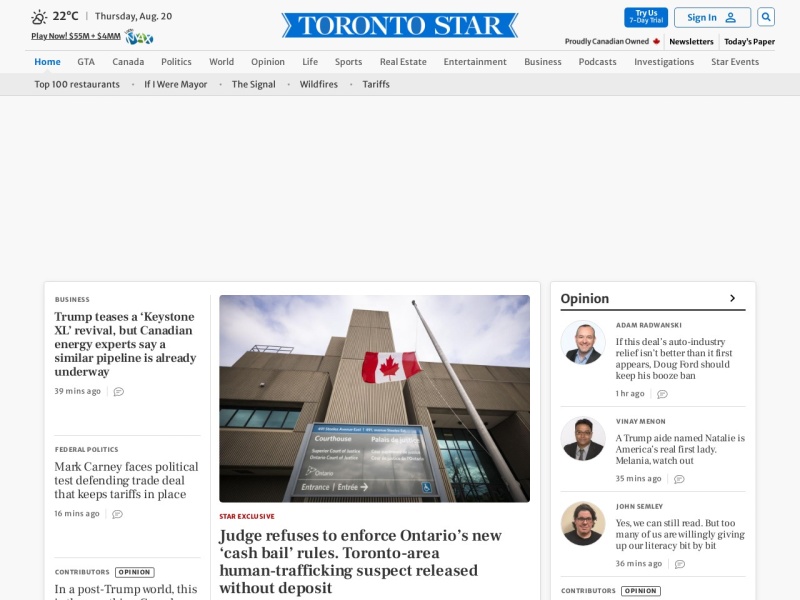The image size is (800, 600).
Task: Open the Real Estate section
Action: pyautogui.click(x=403, y=62)
